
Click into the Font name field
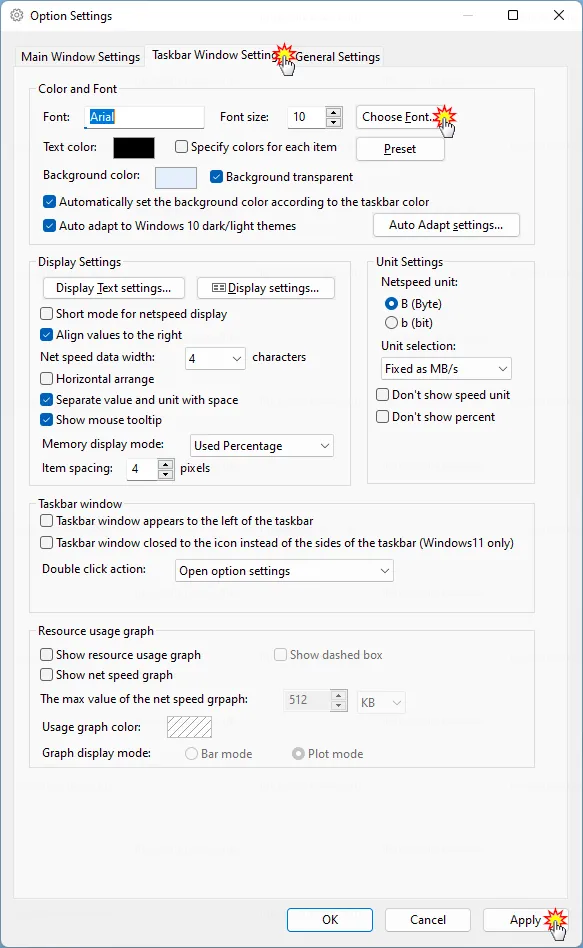click(144, 117)
